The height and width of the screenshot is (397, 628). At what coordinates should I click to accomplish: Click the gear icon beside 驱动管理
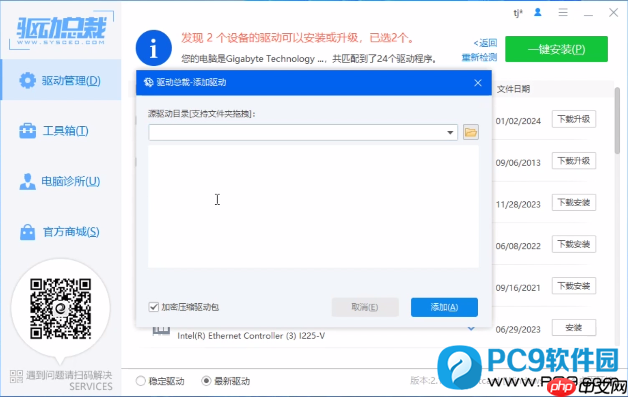click(27, 81)
